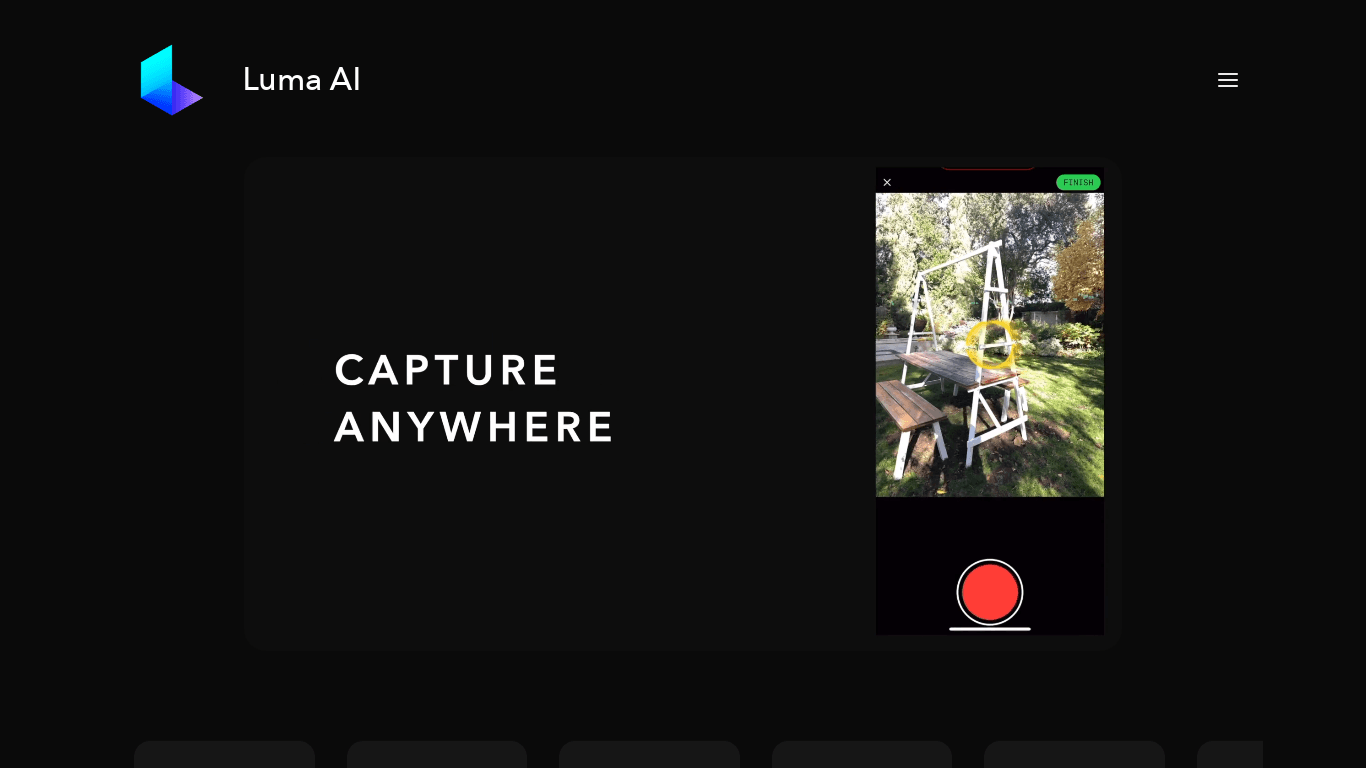Select the second card in bottom row
Viewport: 1366px width, 768px height.
[437, 754]
